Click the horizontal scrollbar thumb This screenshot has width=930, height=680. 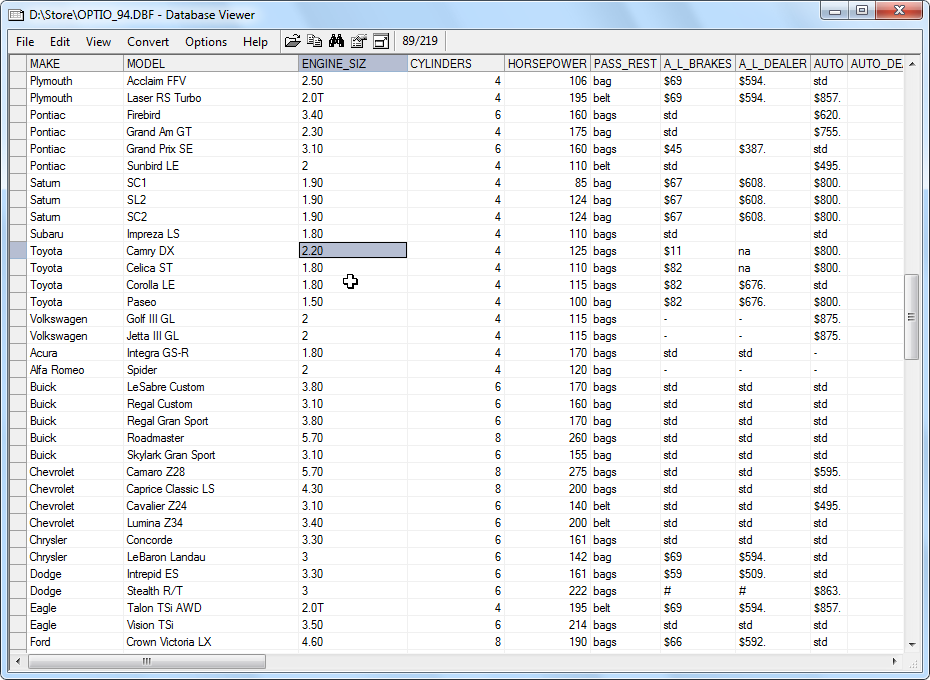pyautogui.click(x=146, y=661)
